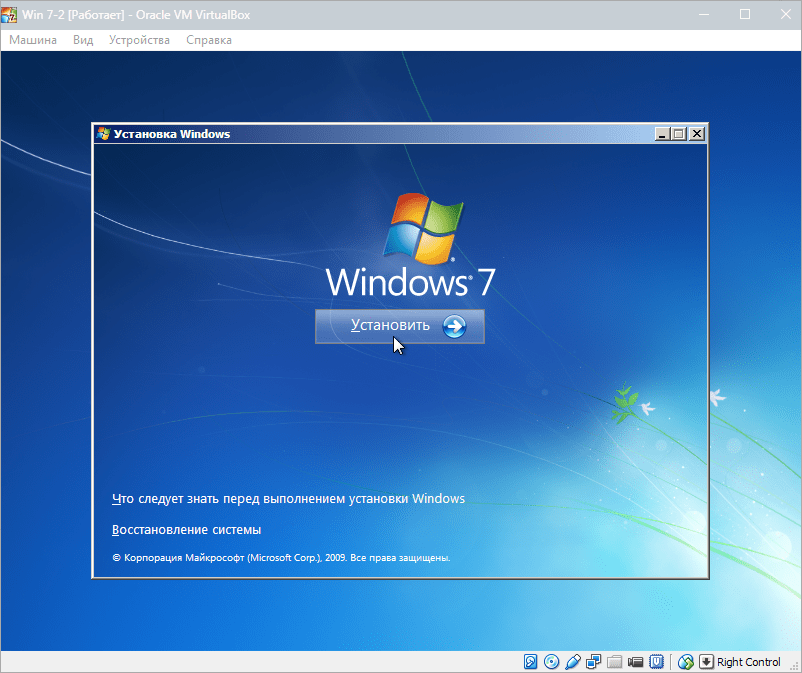The width and height of the screenshot is (802, 673).
Task: Minimize the Установка Windows dialog
Action: point(662,134)
